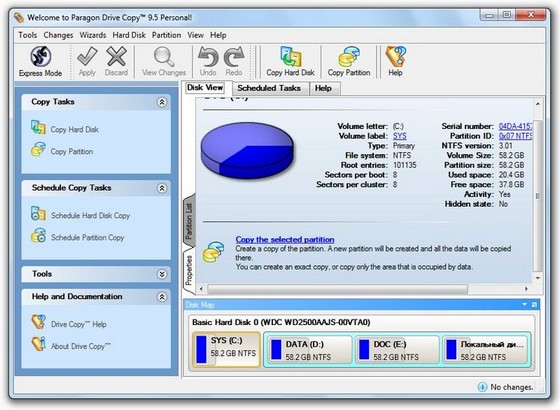Collapse the Schedule Copy Tasks panel

coord(162,188)
